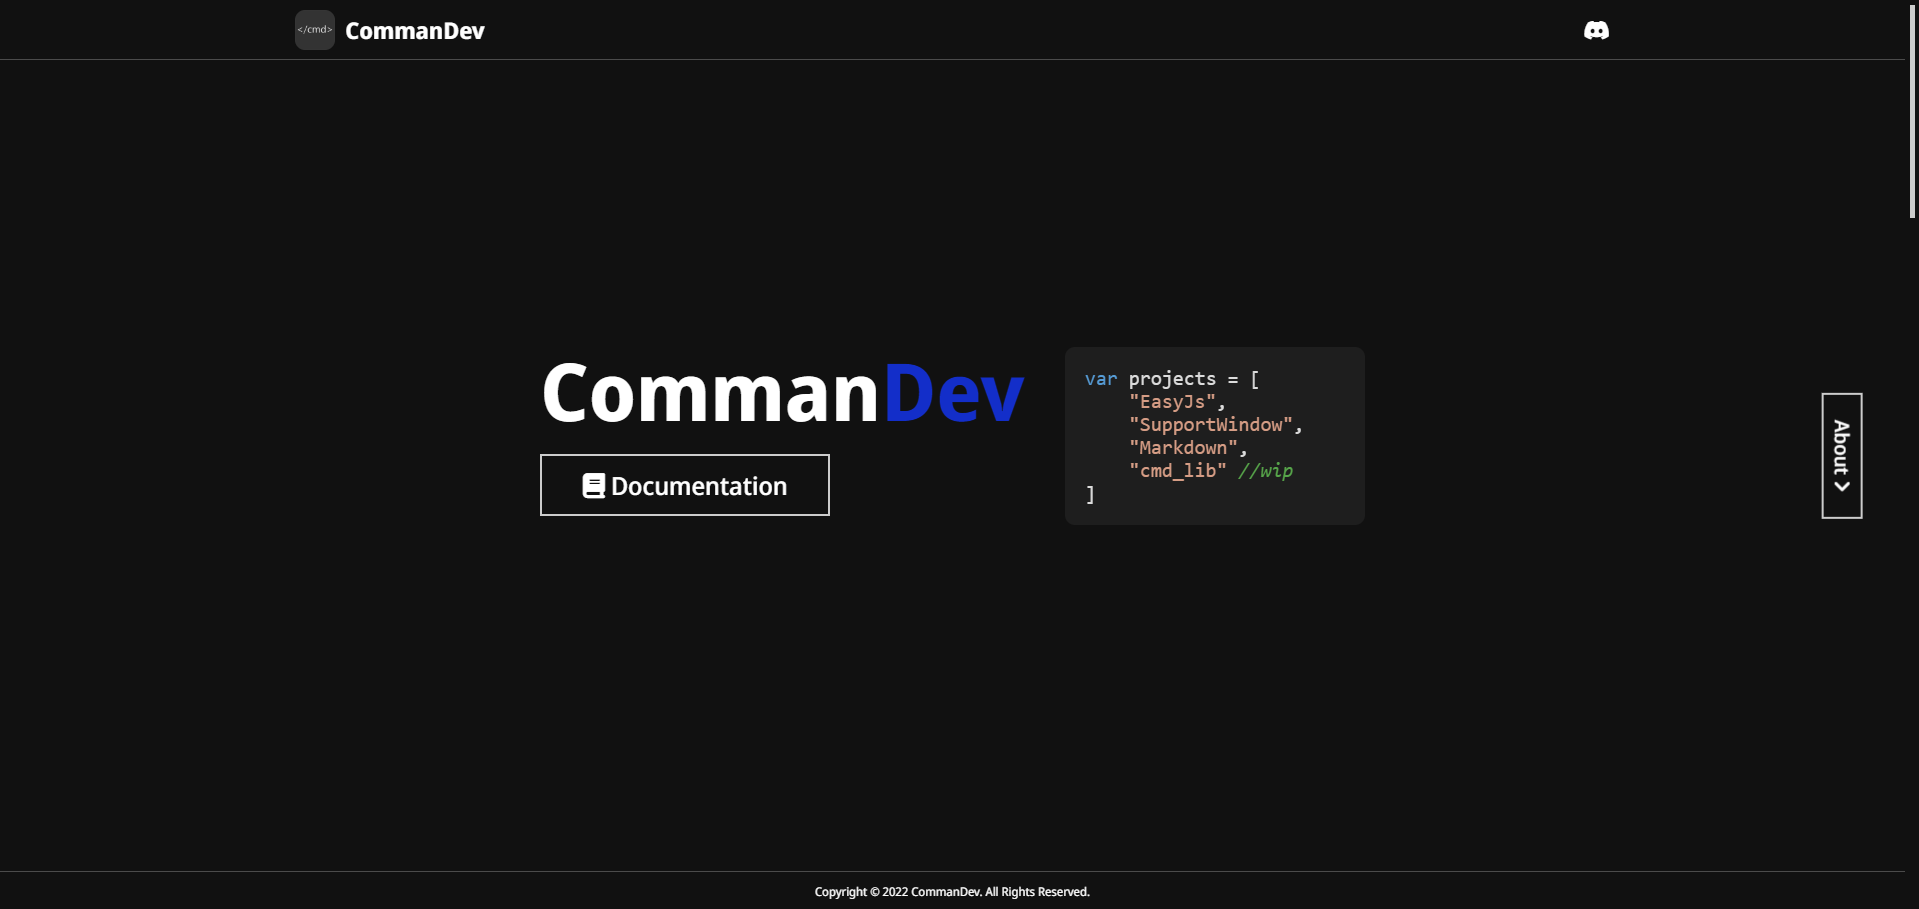Click the opening square bracket in code

(x=1255, y=379)
